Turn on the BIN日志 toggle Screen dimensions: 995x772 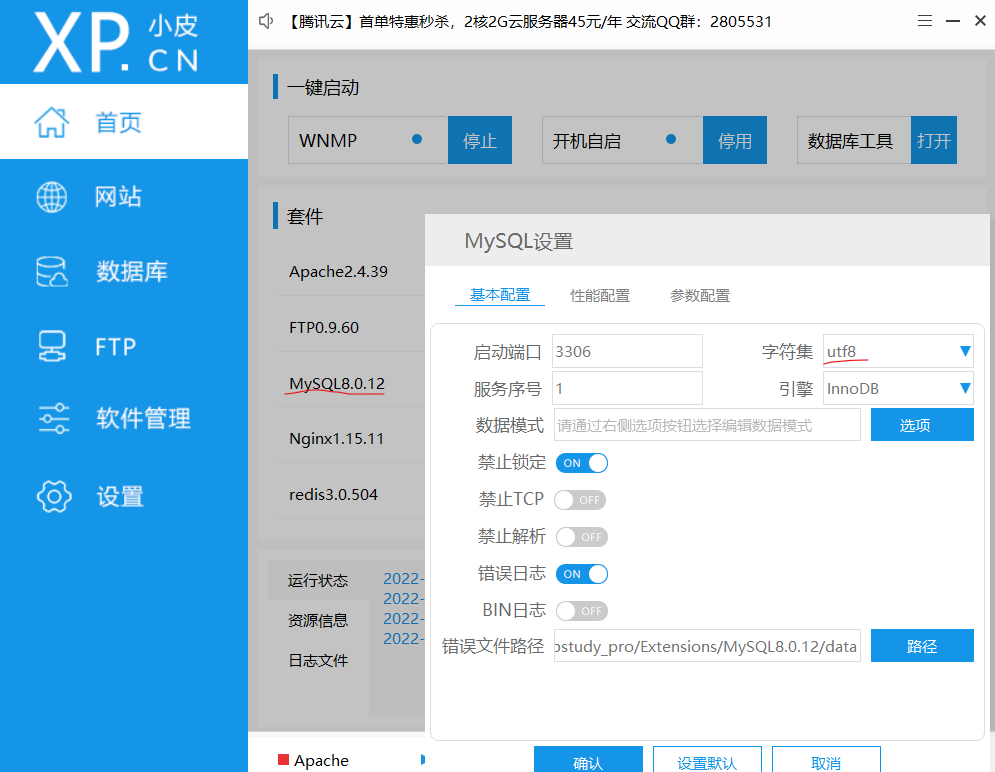(581, 610)
